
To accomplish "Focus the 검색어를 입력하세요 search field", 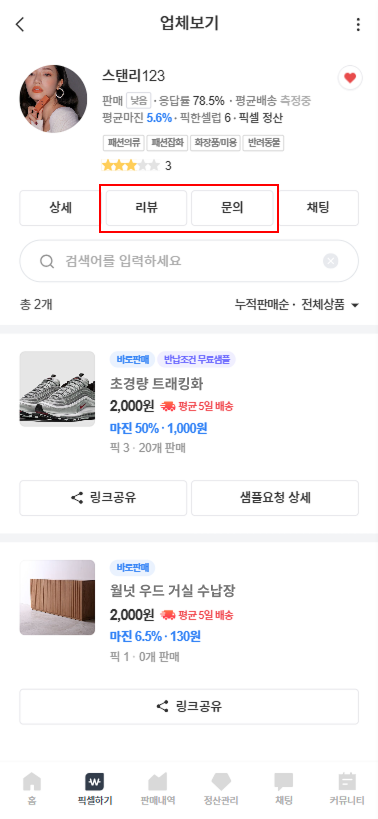I will [189, 261].
